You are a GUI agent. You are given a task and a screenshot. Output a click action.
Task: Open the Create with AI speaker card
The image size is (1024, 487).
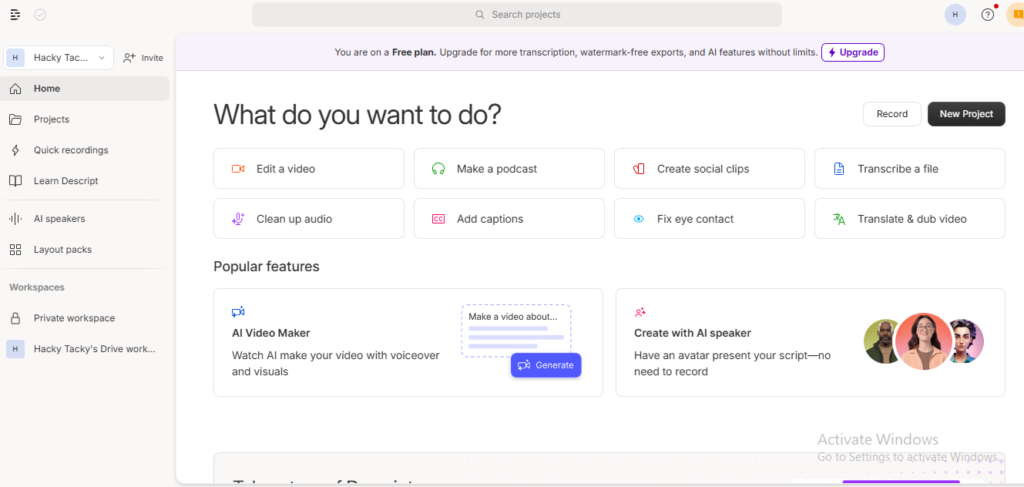[810, 343]
